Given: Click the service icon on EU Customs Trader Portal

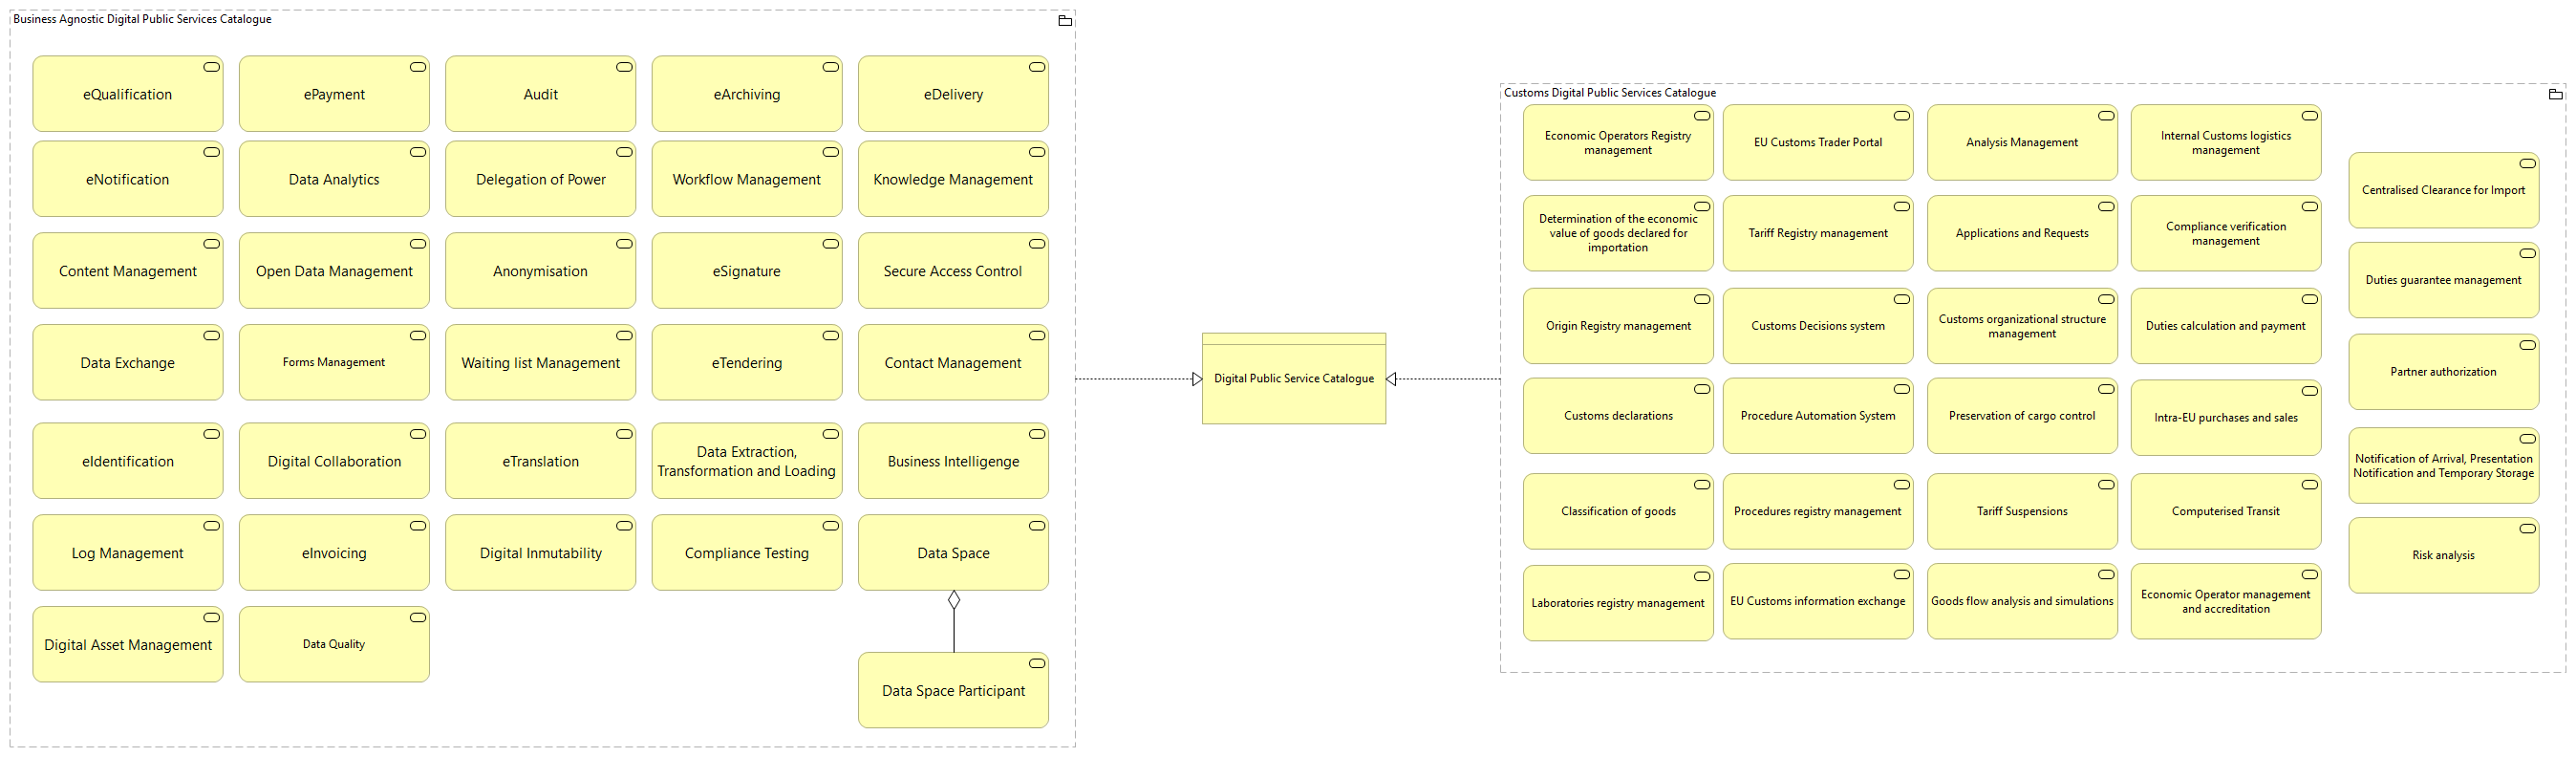Looking at the screenshot, I should tap(1901, 116).
